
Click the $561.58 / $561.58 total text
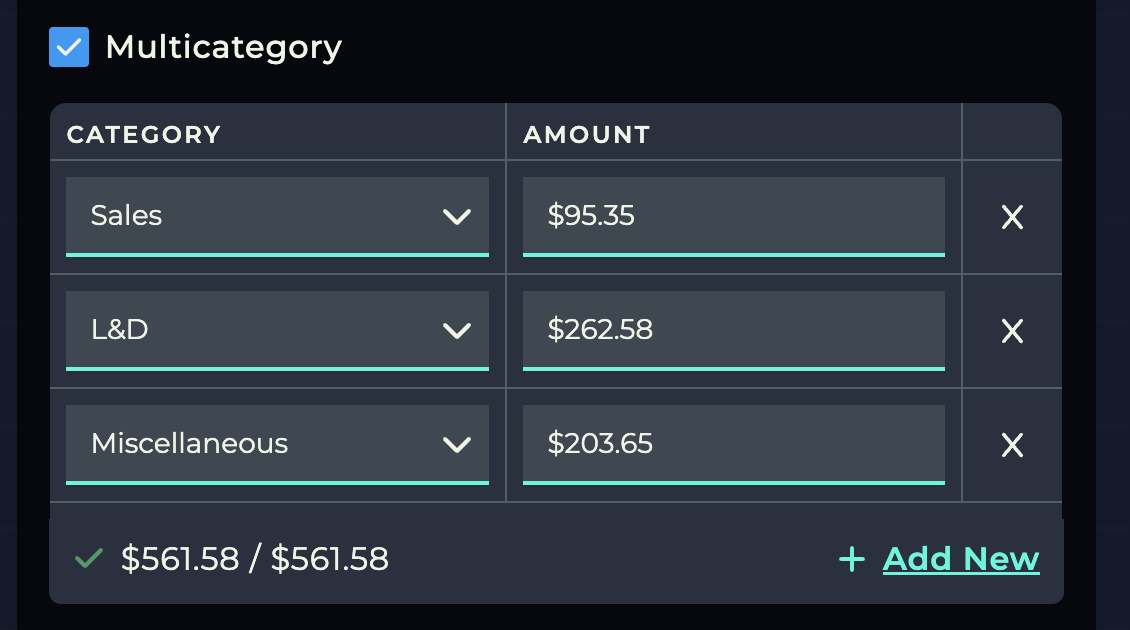tap(254, 559)
